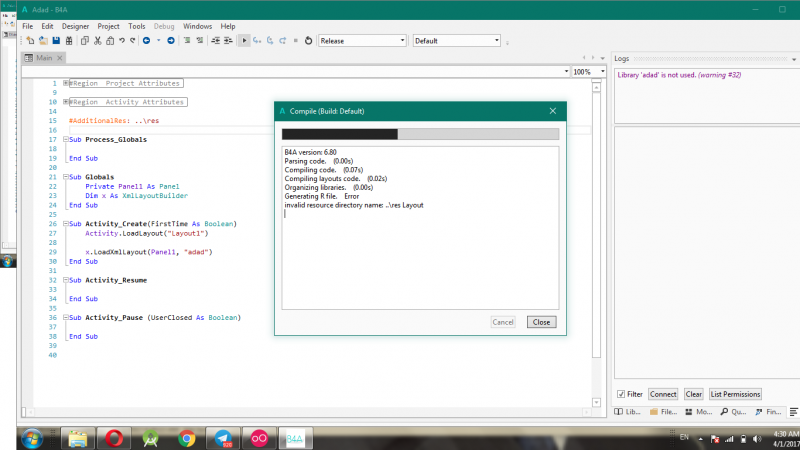The image size is (800, 450).
Task: Click the Undo arrow icon
Action: (122, 41)
